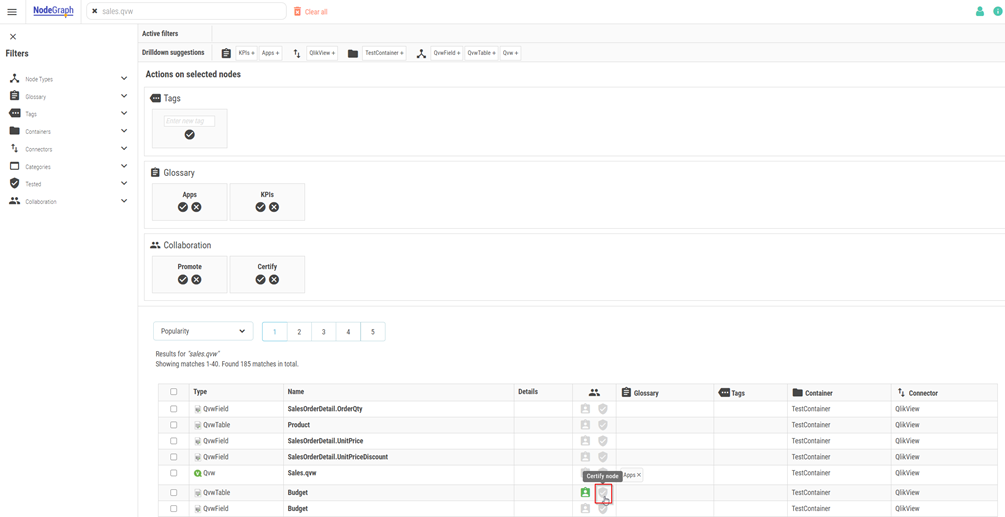Click the Enter new tag field

tap(189, 120)
